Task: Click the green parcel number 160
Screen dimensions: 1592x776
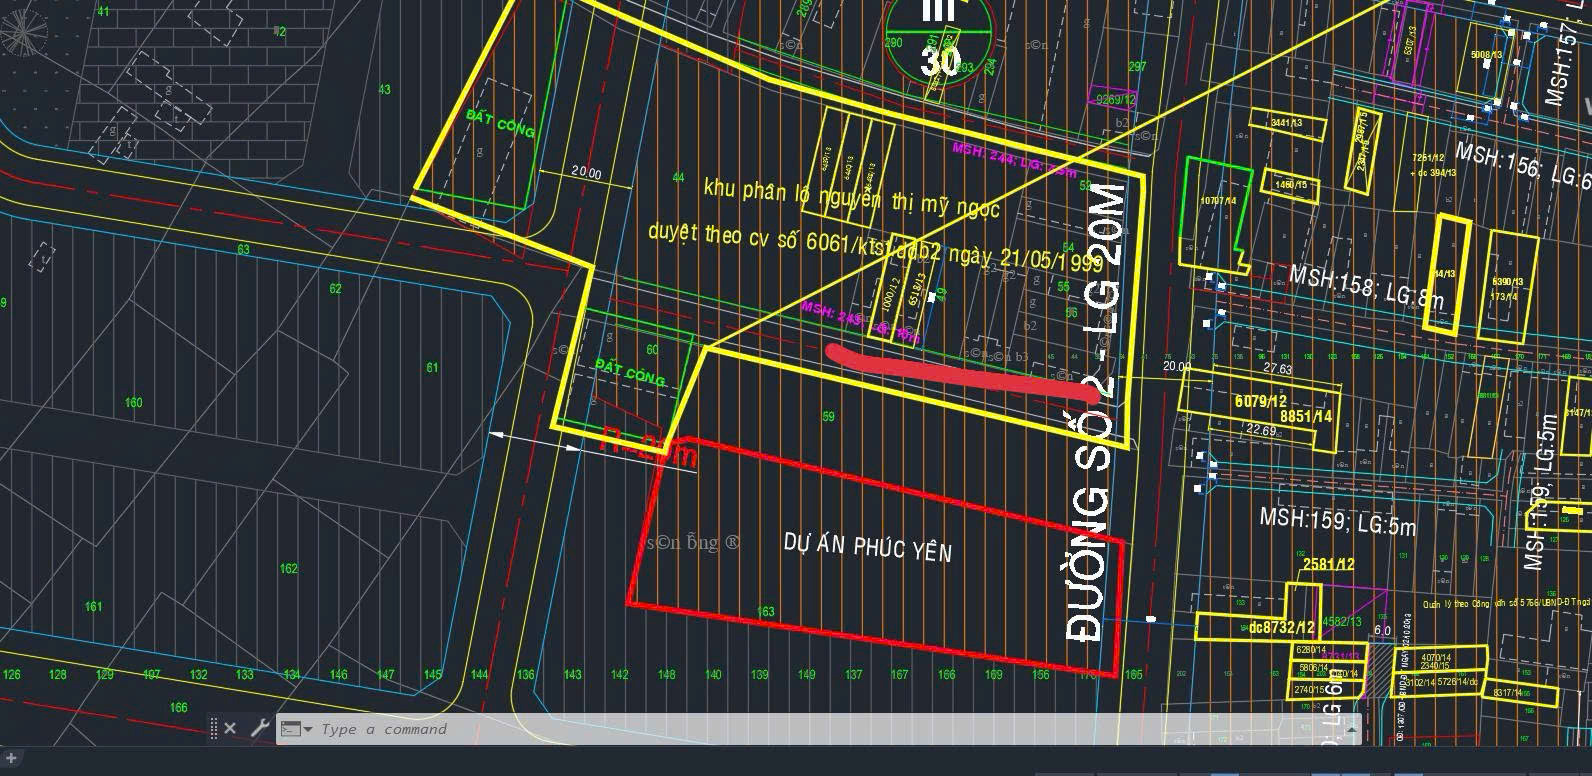Action: [x=133, y=403]
